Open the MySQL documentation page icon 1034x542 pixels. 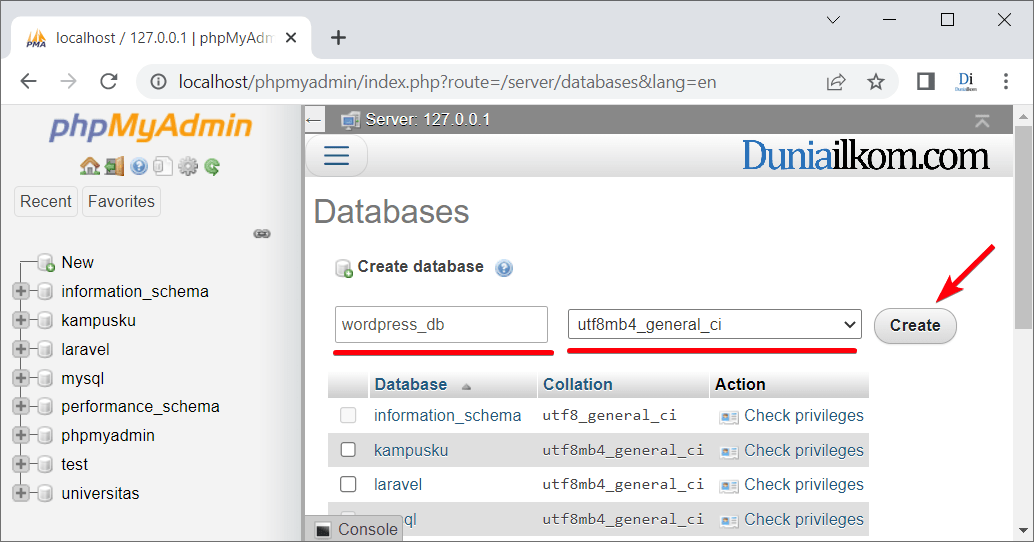(163, 166)
